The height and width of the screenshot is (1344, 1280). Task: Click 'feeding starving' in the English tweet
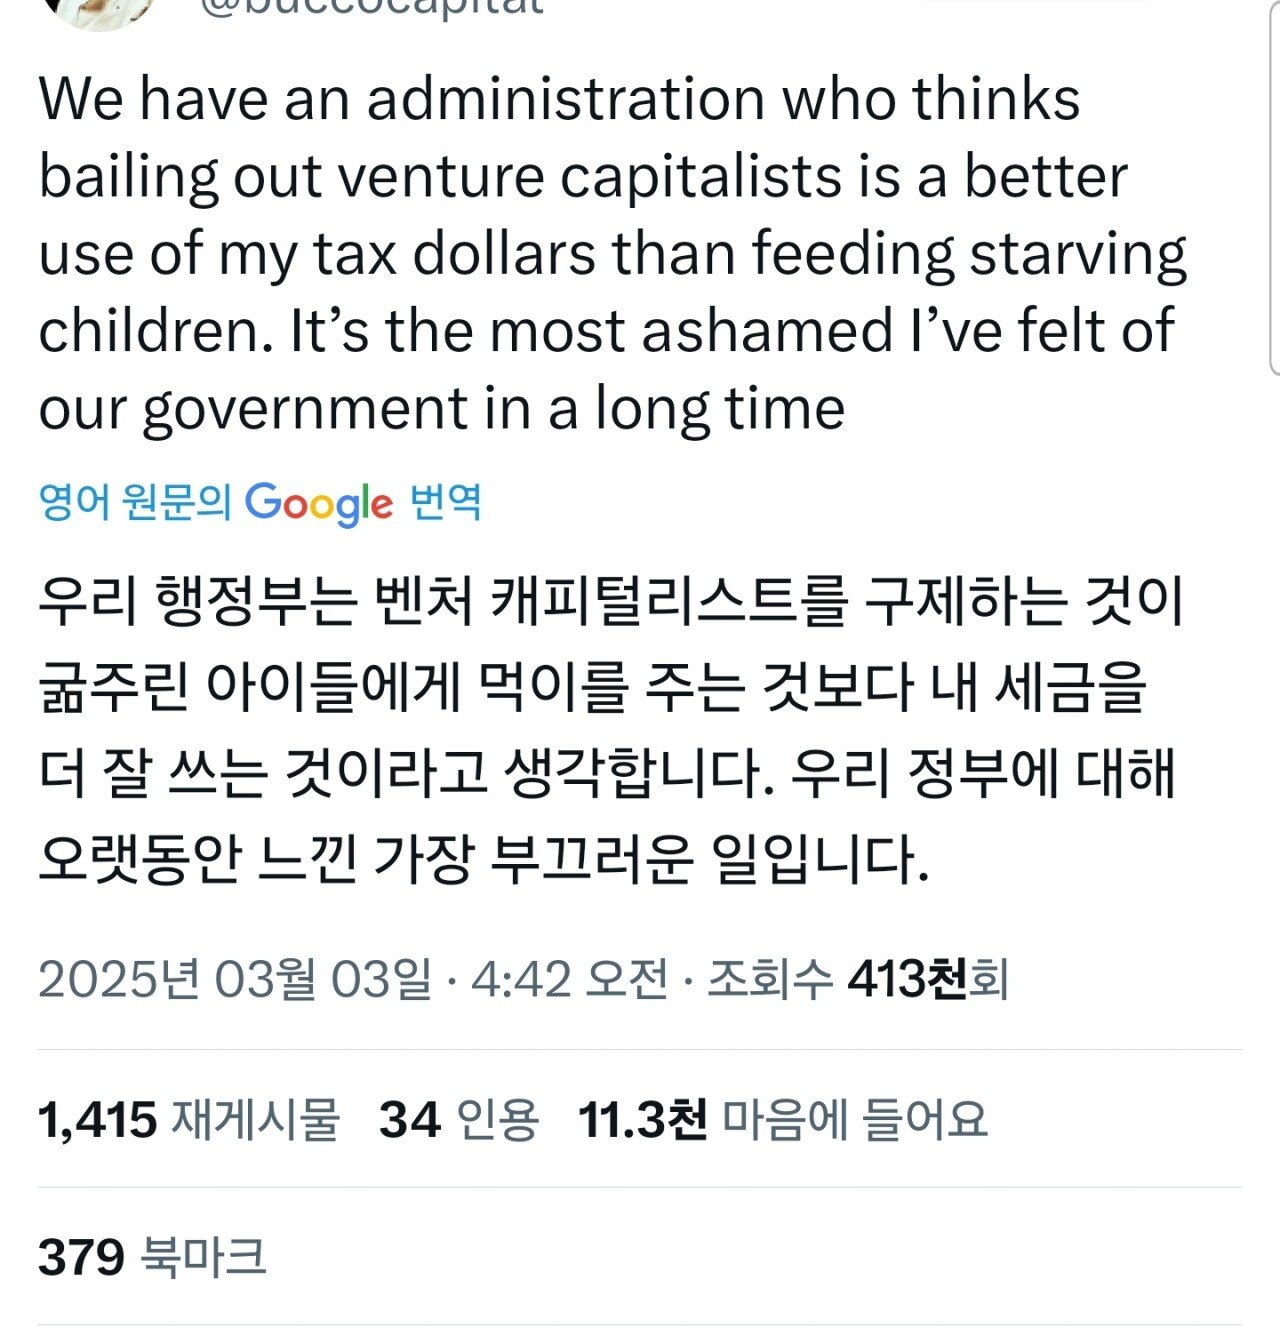(x=969, y=254)
